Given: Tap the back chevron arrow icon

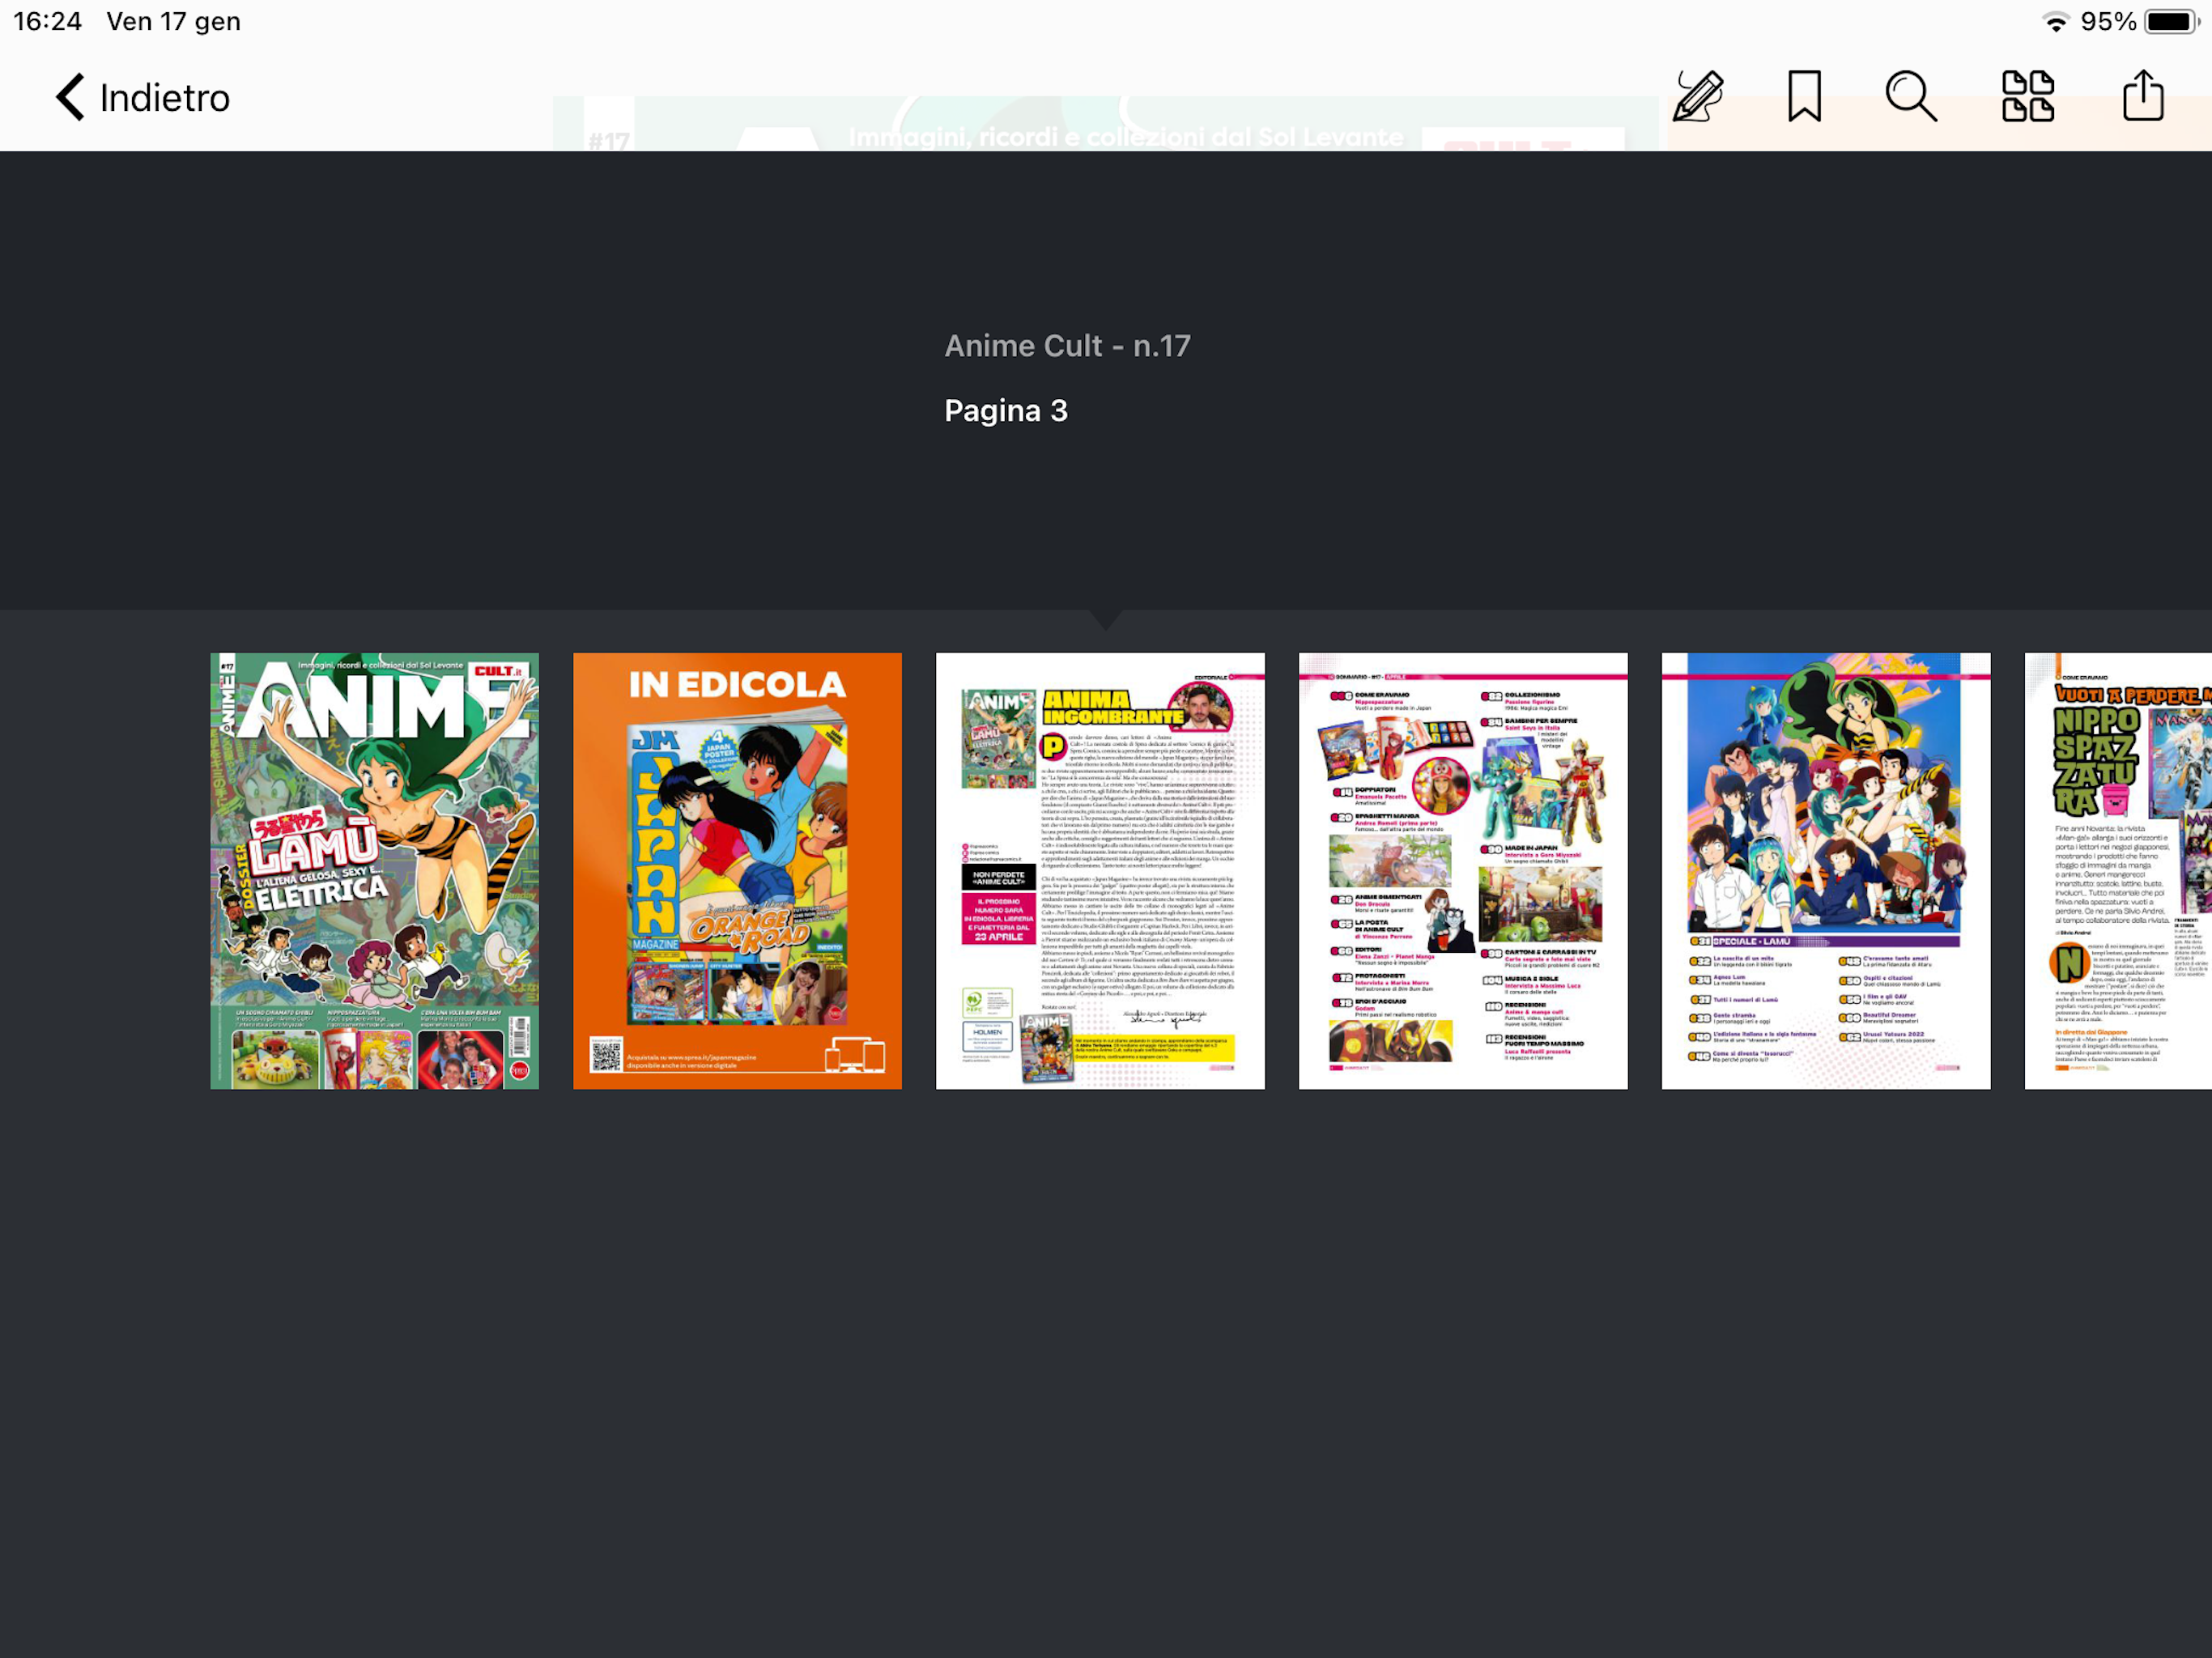Looking at the screenshot, I should (70, 97).
